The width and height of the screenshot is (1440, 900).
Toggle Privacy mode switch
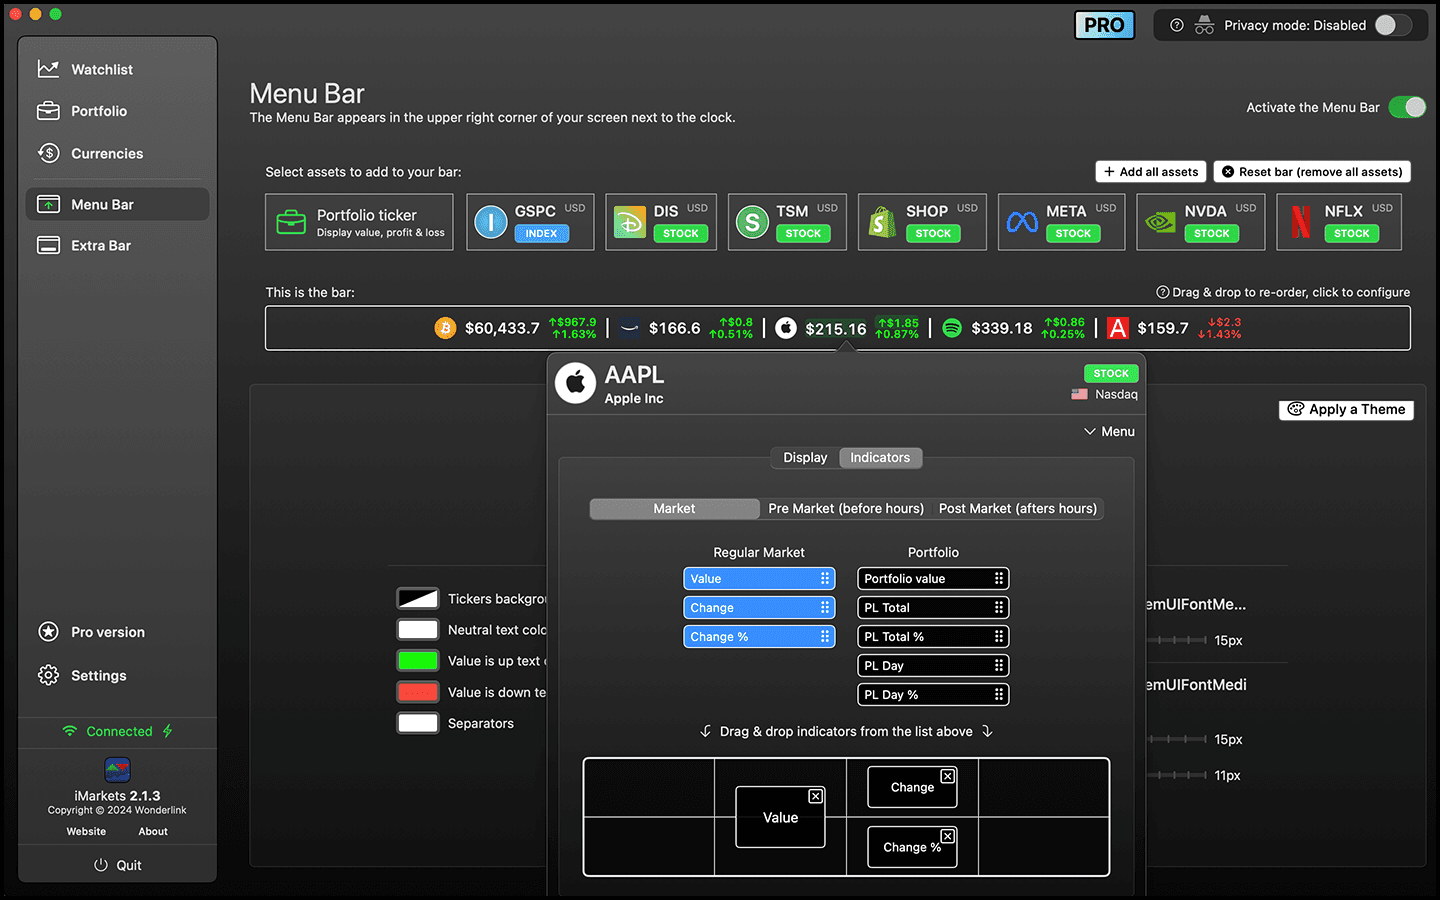pyautogui.click(x=1392, y=25)
